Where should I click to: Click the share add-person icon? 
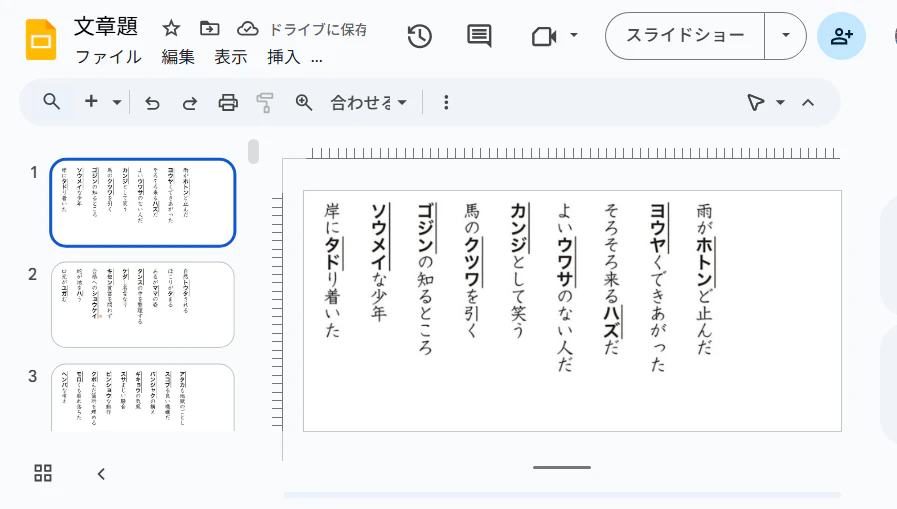click(x=842, y=36)
